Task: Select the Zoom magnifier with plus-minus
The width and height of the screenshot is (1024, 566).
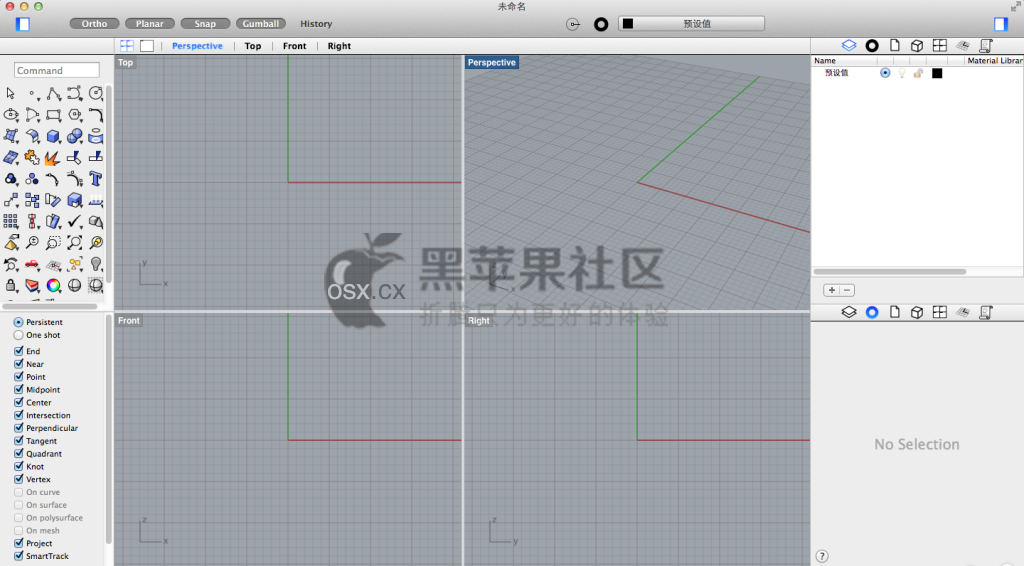Action: click(x=32, y=242)
